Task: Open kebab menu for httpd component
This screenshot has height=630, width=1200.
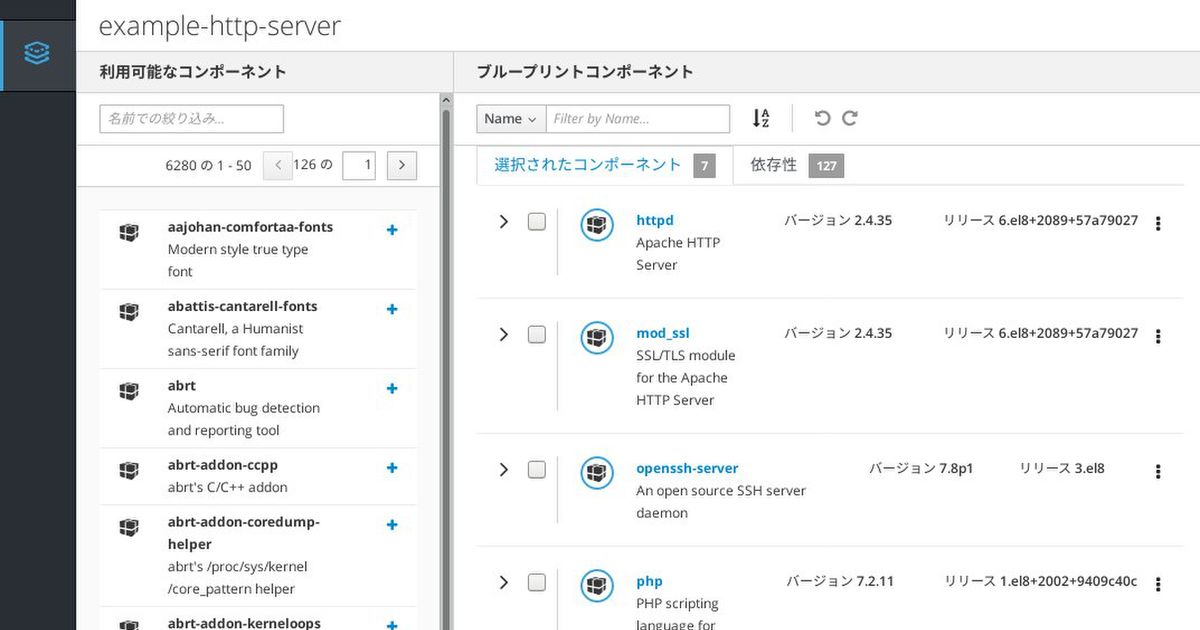Action: [1158, 223]
